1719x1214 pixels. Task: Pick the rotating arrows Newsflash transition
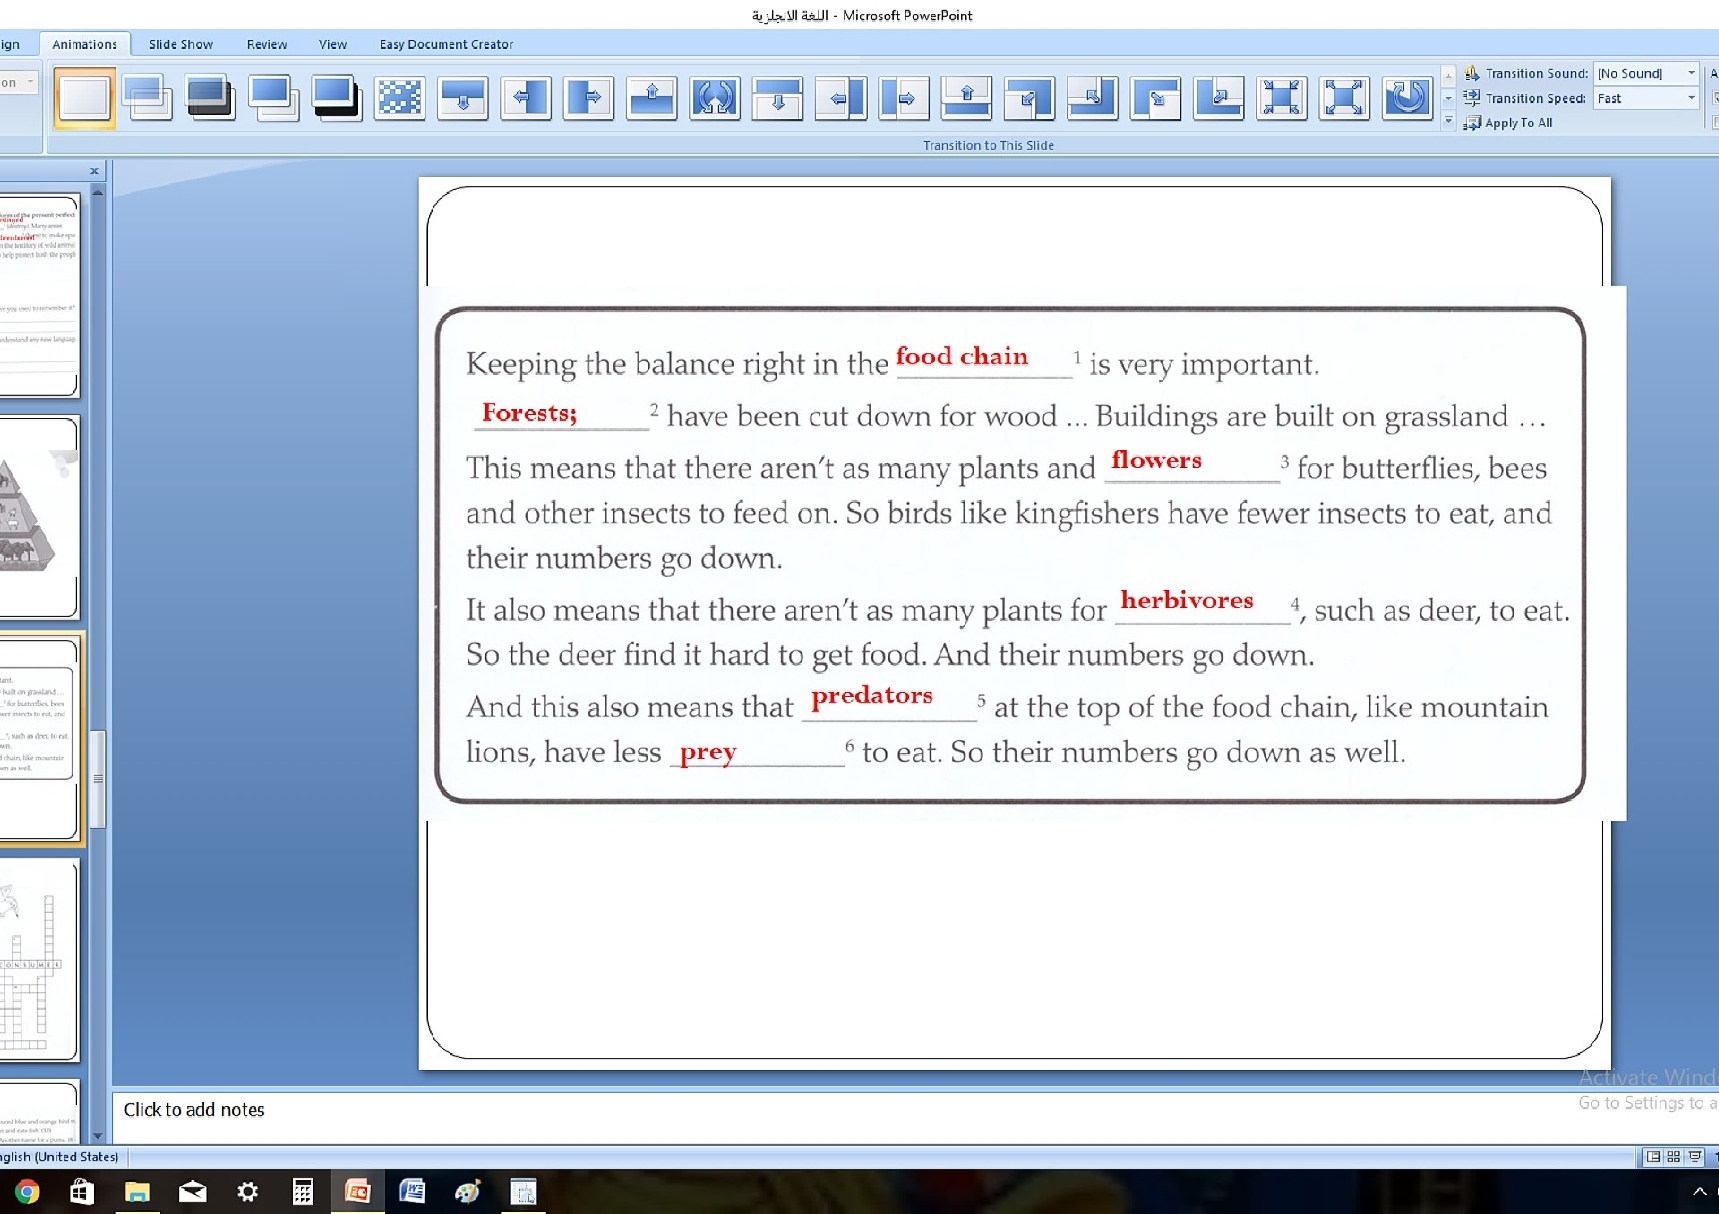tap(715, 98)
